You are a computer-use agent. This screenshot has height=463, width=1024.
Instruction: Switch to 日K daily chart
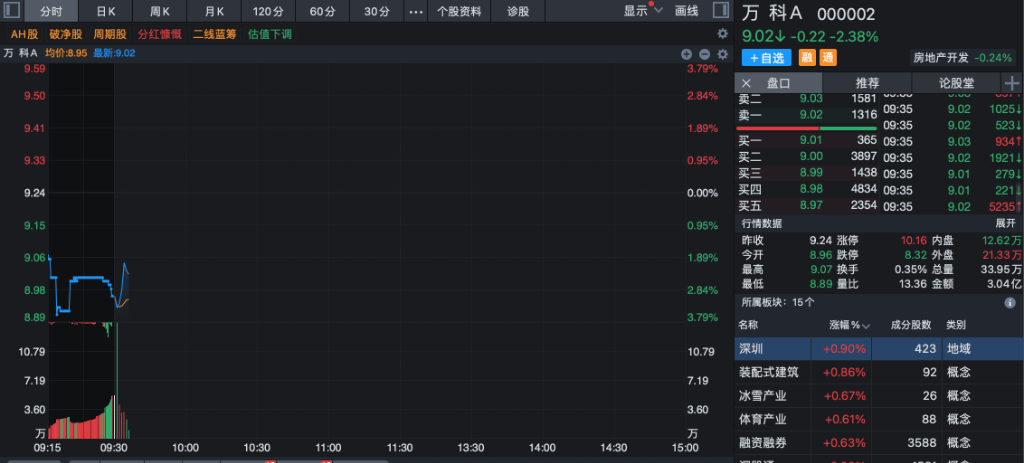pos(106,11)
